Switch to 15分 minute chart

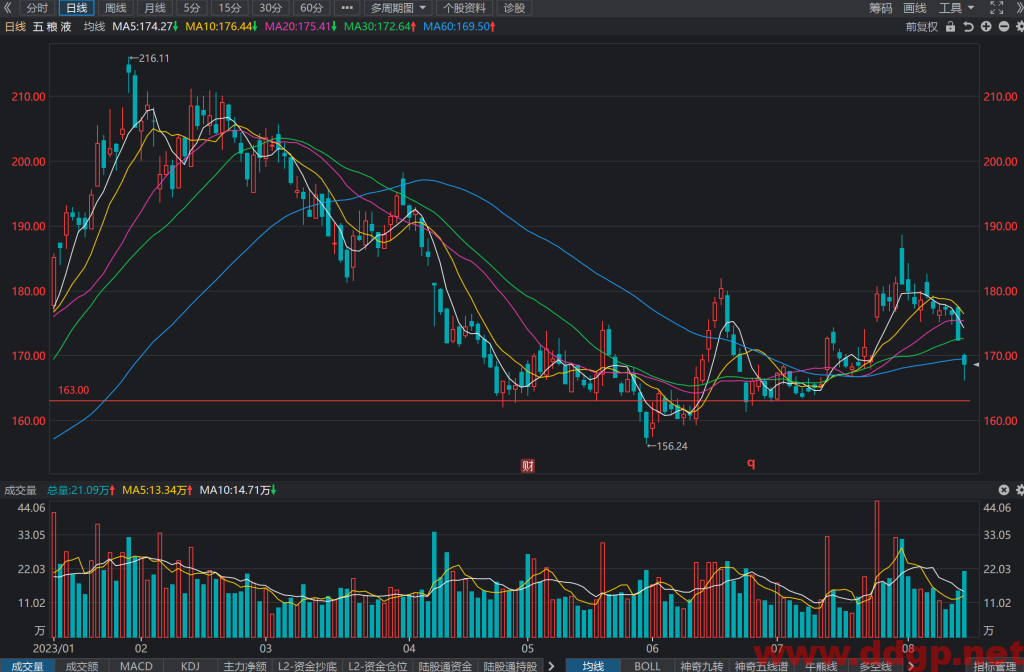tap(229, 8)
